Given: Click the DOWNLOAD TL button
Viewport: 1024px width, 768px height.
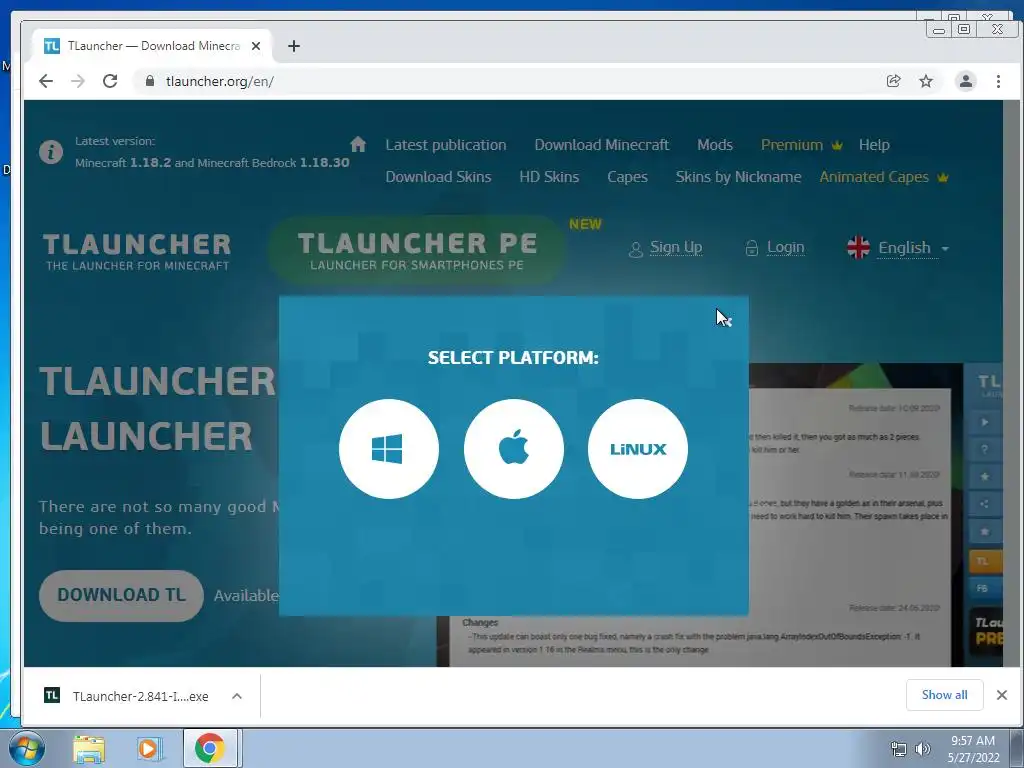Looking at the screenshot, I should pyautogui.click(x=121, y=595).
